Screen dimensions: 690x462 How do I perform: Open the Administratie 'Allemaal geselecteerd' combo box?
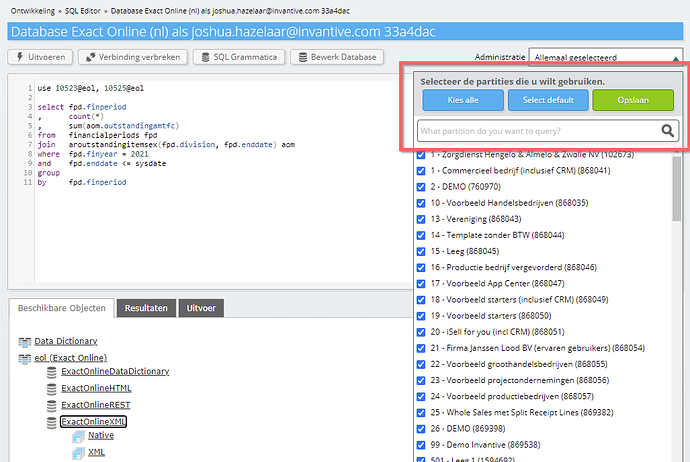click(606, 57)
